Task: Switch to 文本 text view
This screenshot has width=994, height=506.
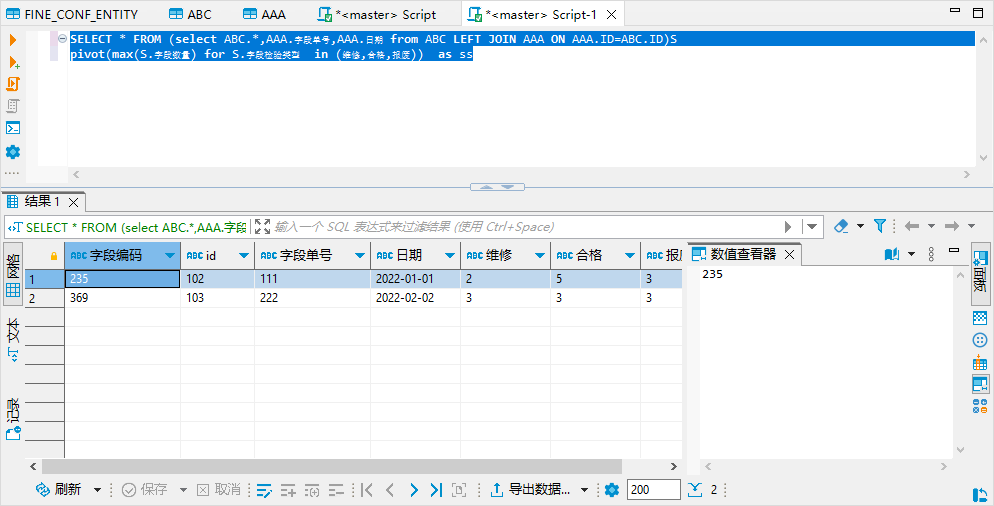Action: [x=13, y=341]
